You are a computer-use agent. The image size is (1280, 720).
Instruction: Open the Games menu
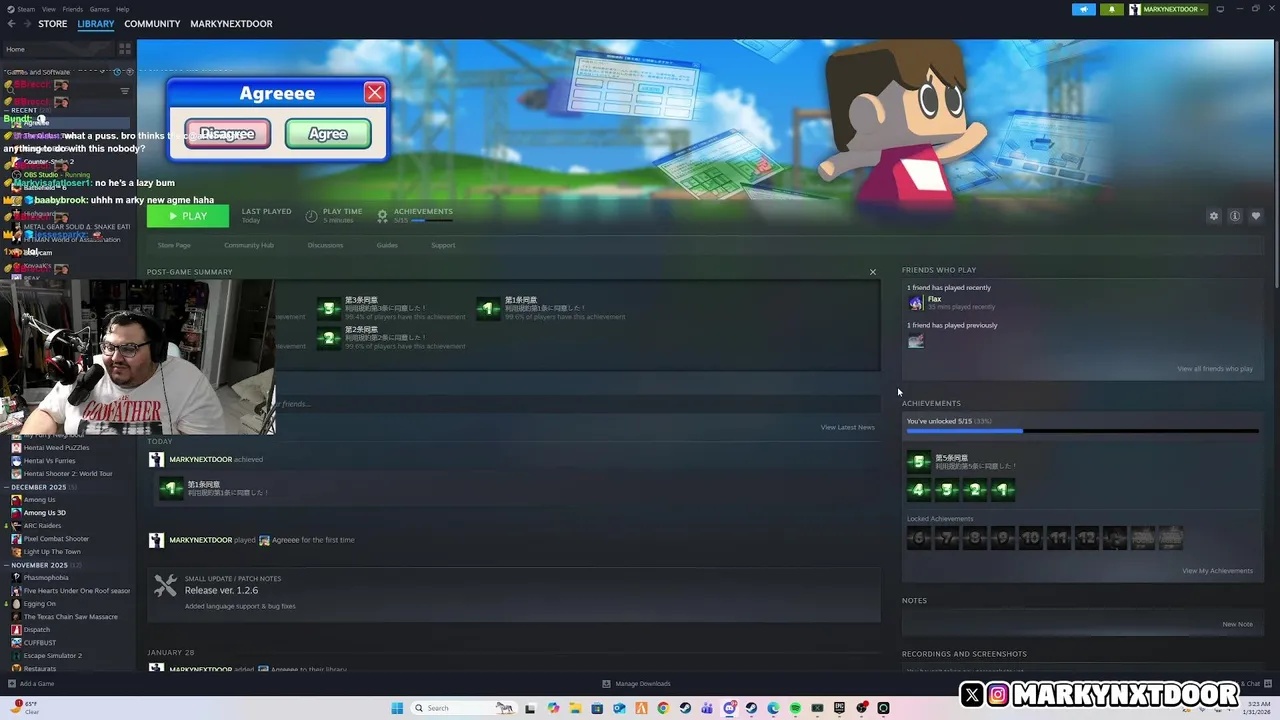point(99,9)
